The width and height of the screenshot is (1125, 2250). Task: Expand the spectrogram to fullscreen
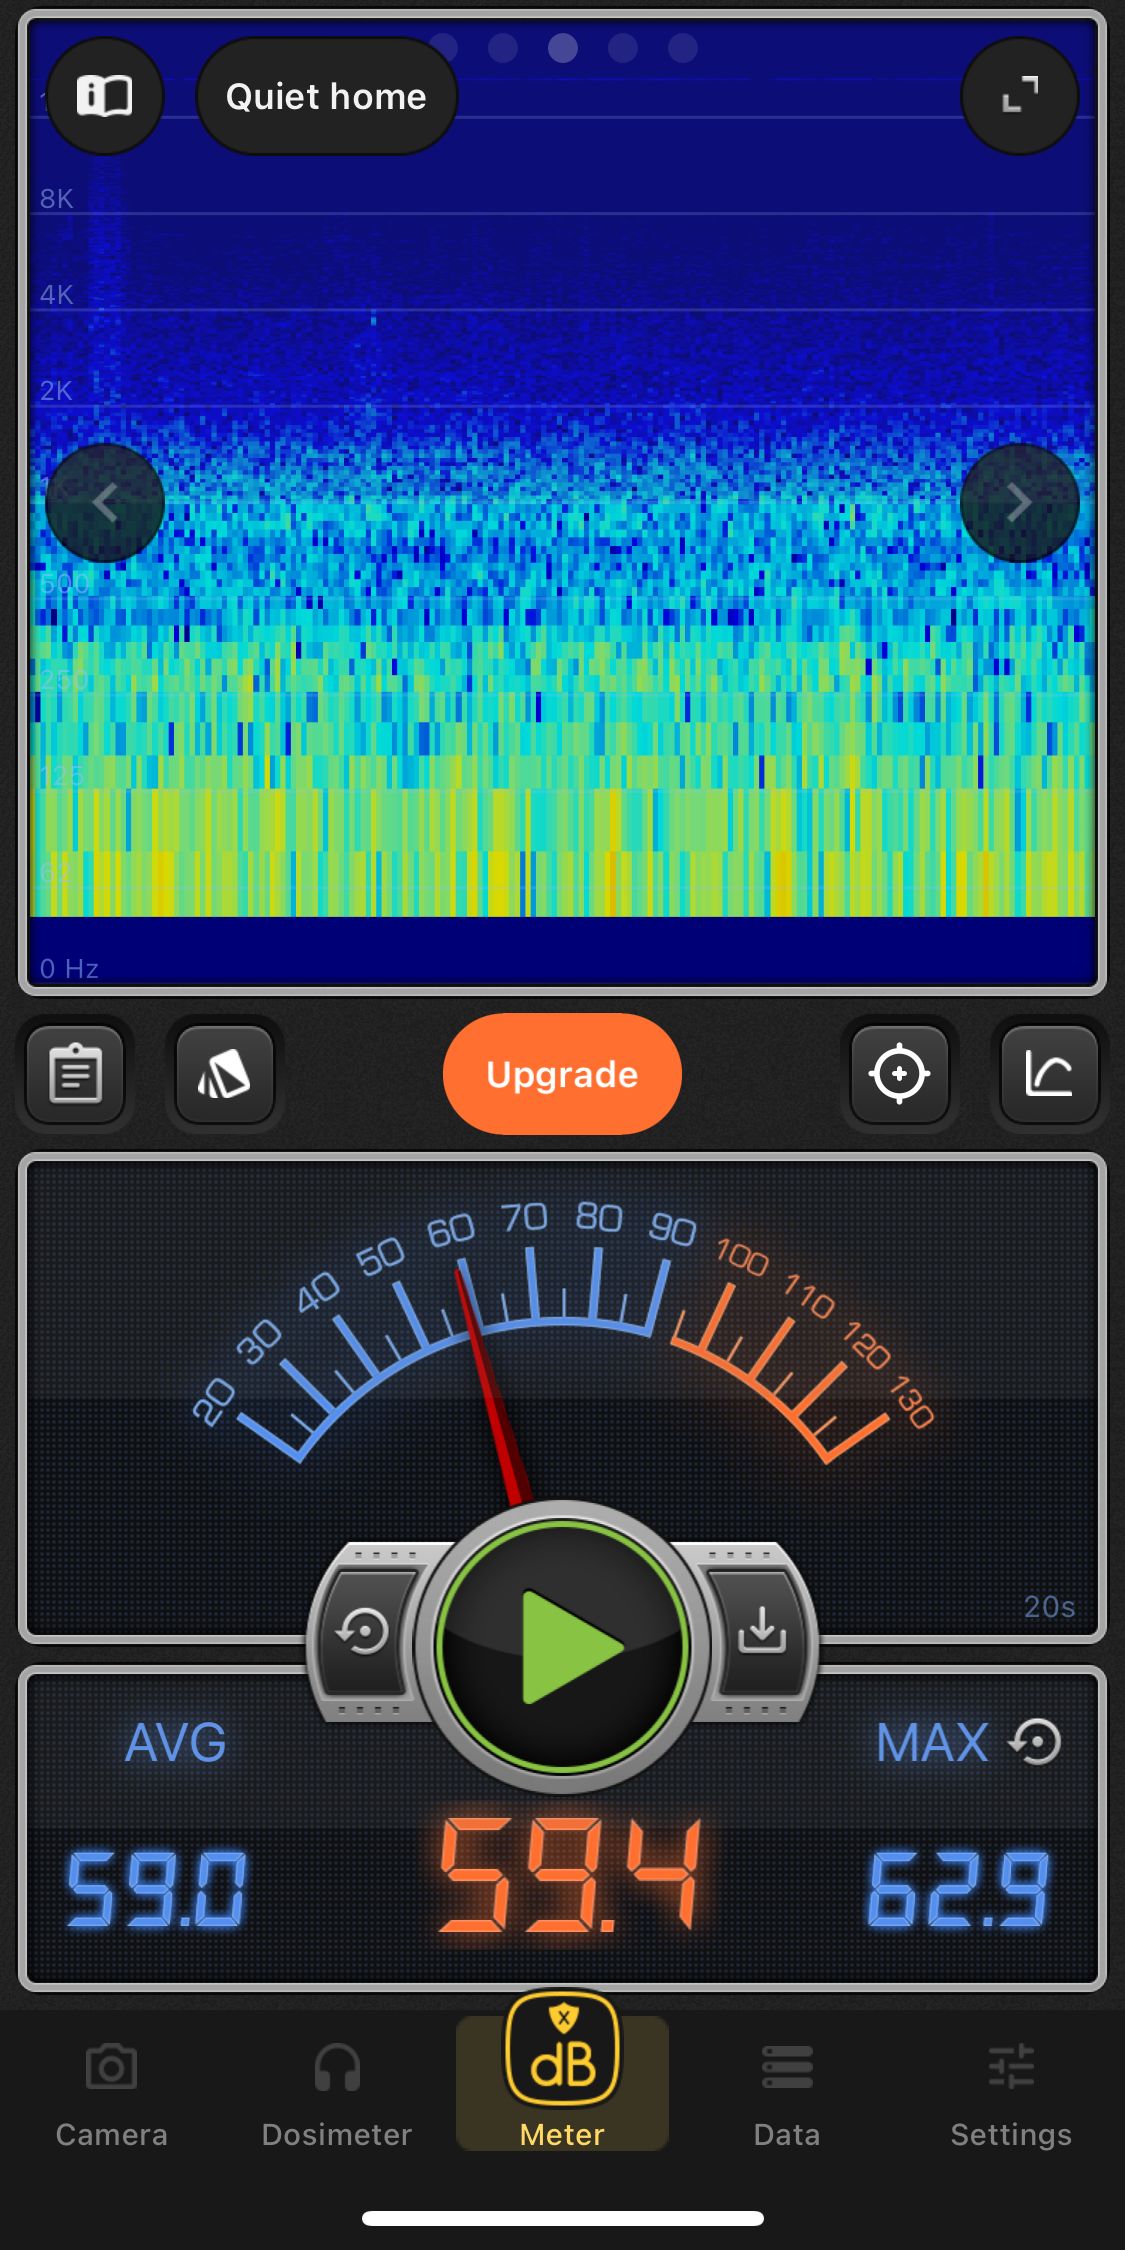point(1019,96)
